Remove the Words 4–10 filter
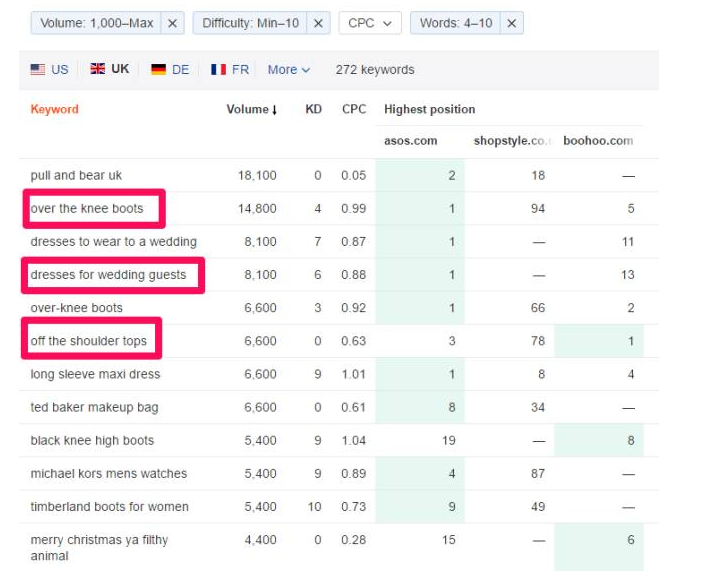 click(x=512, y=23)
